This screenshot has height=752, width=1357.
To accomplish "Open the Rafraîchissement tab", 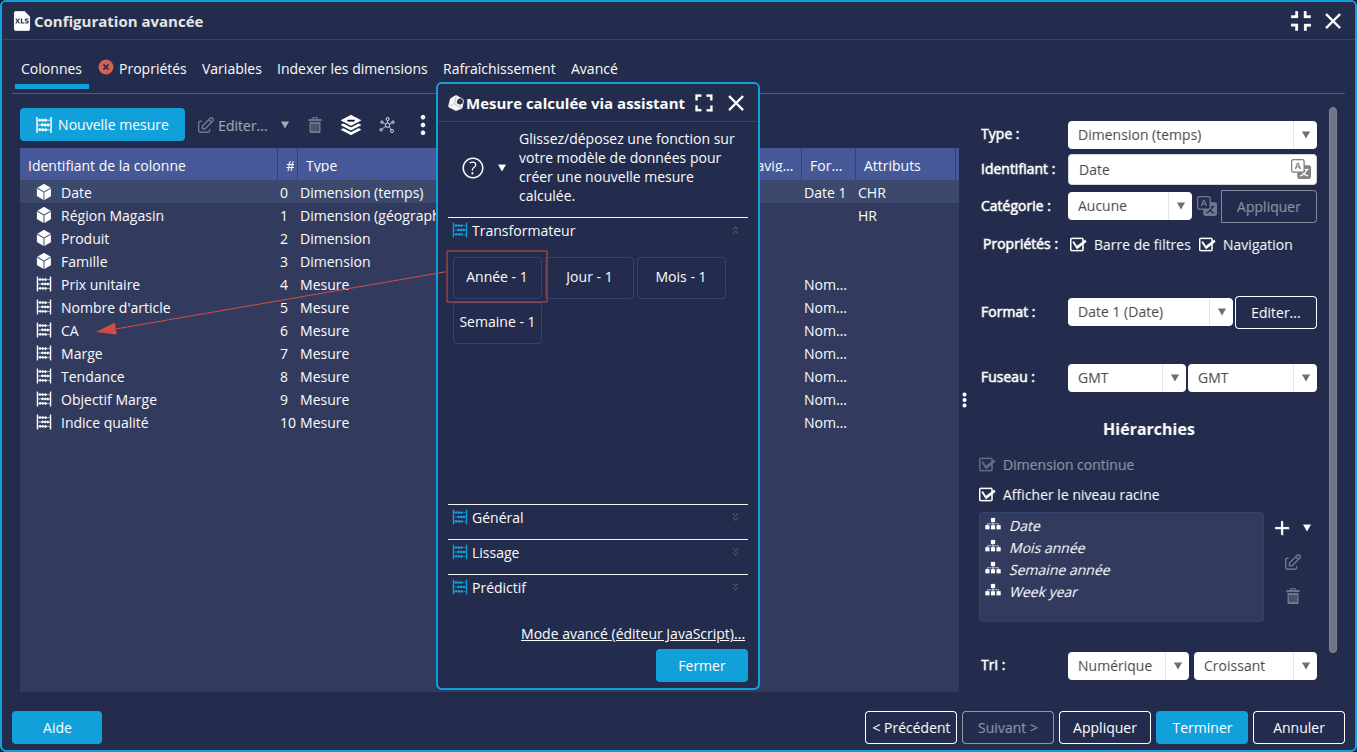I will point(499,69).
